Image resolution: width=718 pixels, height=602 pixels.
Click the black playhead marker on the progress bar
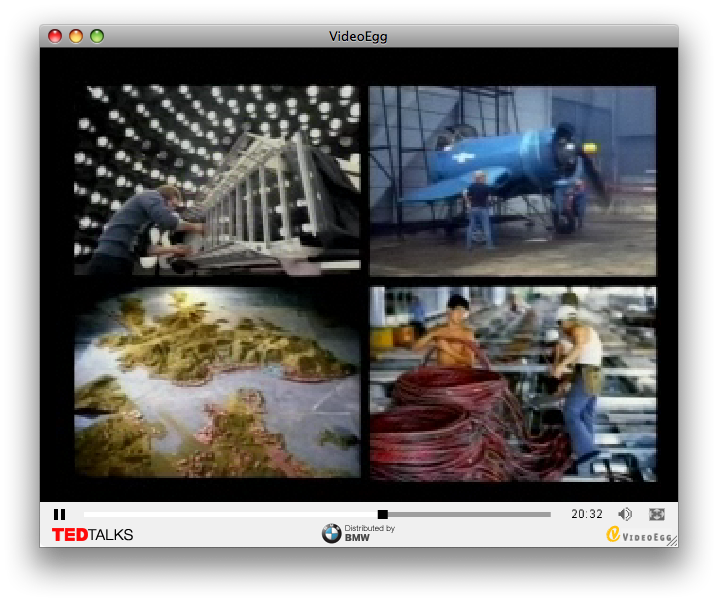[x=383, y=514]
